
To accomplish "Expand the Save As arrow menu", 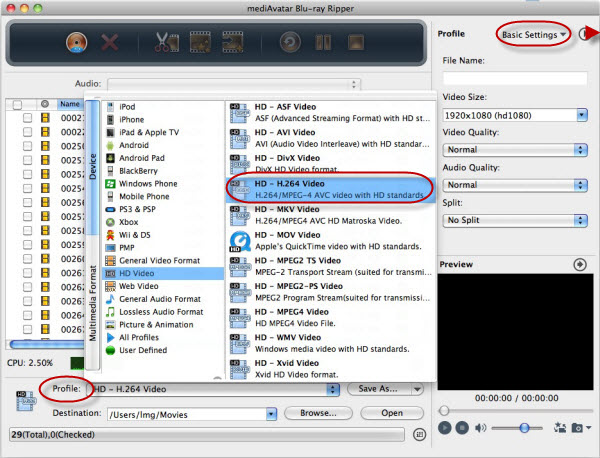I will click(x=417, y=389).
